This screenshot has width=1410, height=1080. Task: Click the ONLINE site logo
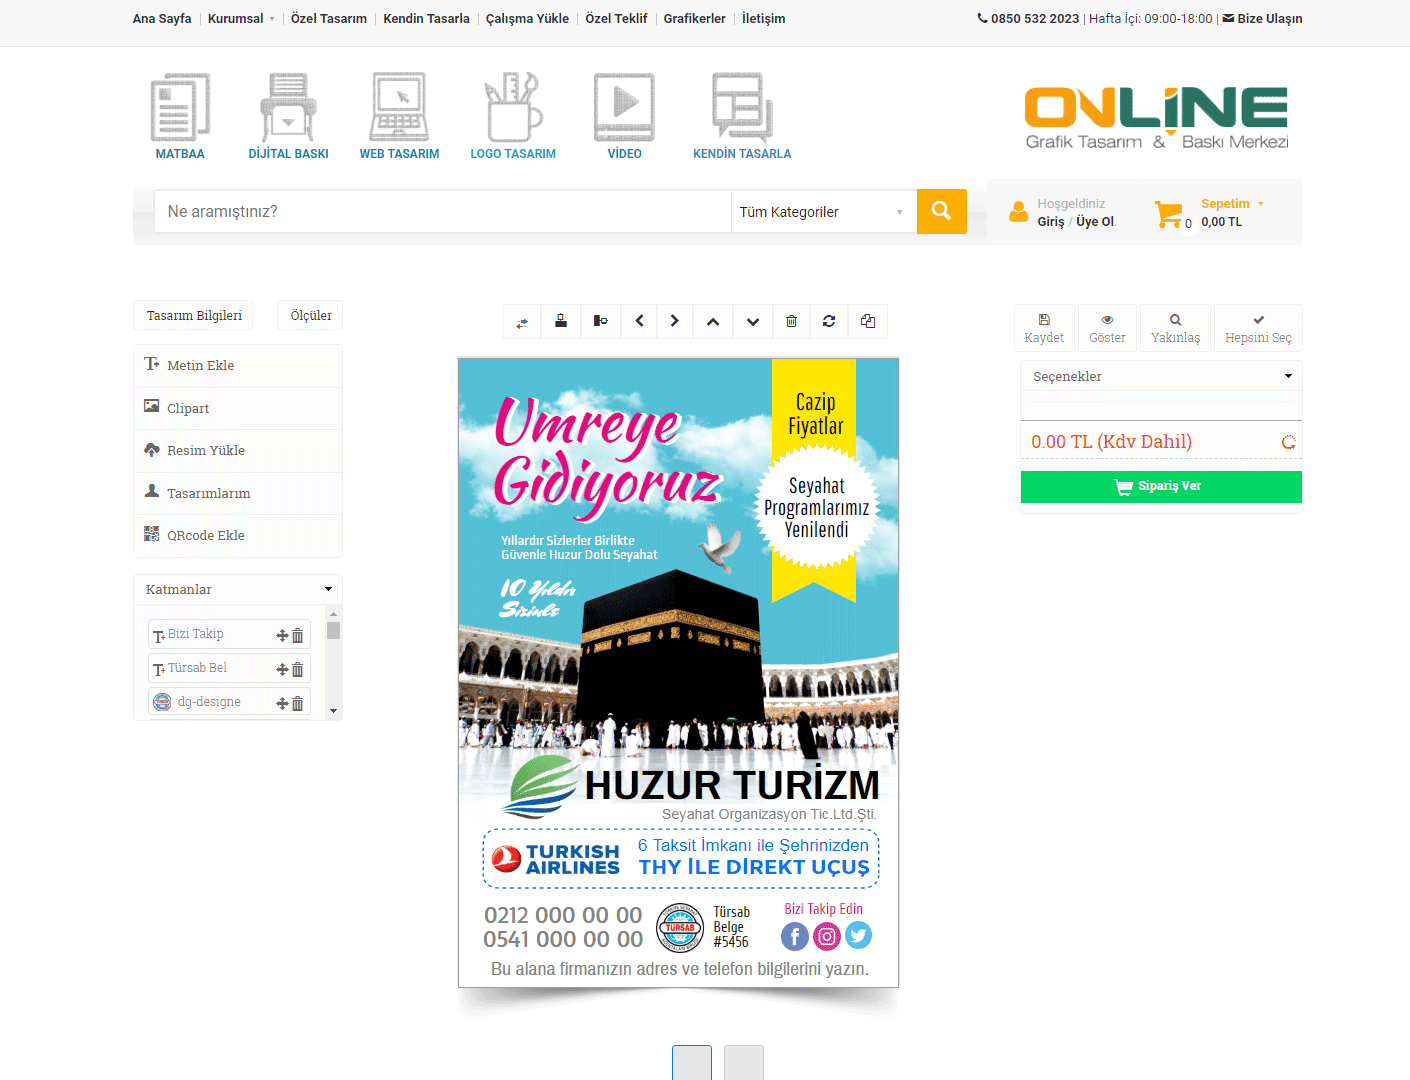pos(1157,117)
